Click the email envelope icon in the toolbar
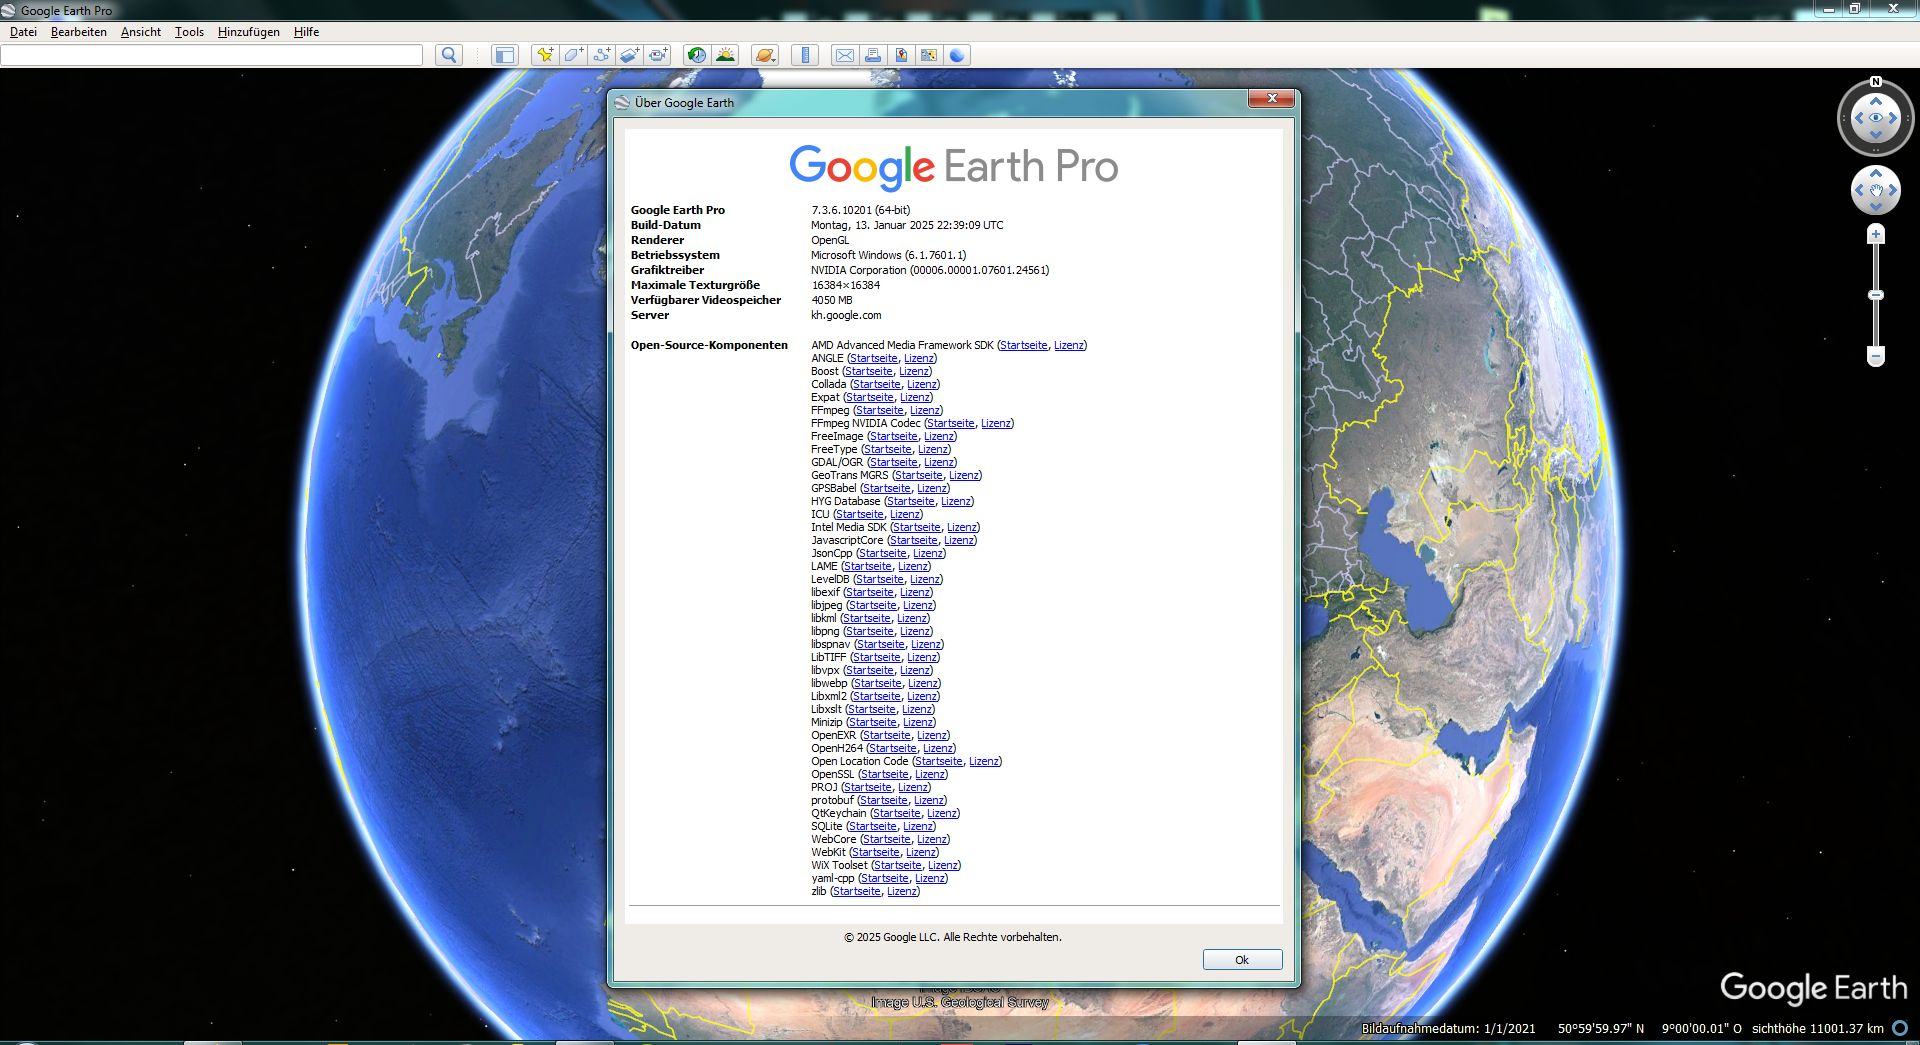Image resolution: width=1920 pixels, height=1045 pixels. [845, 55]
